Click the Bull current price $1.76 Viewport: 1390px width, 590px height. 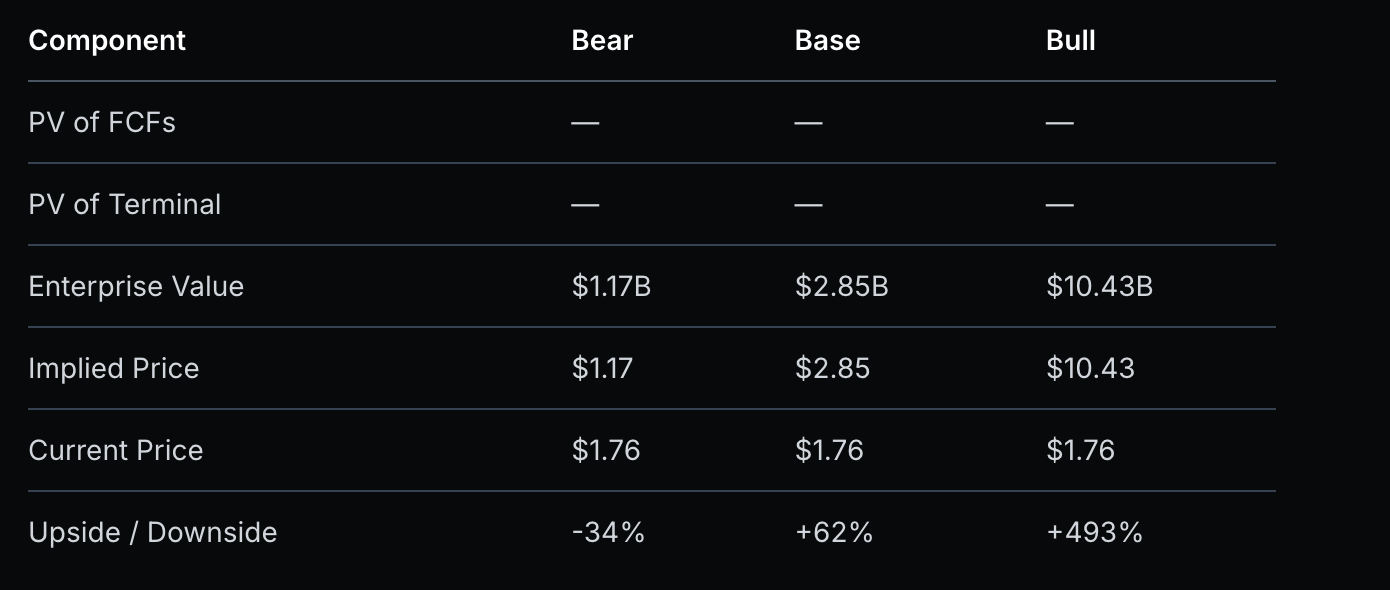click(x=1080, y=451)
